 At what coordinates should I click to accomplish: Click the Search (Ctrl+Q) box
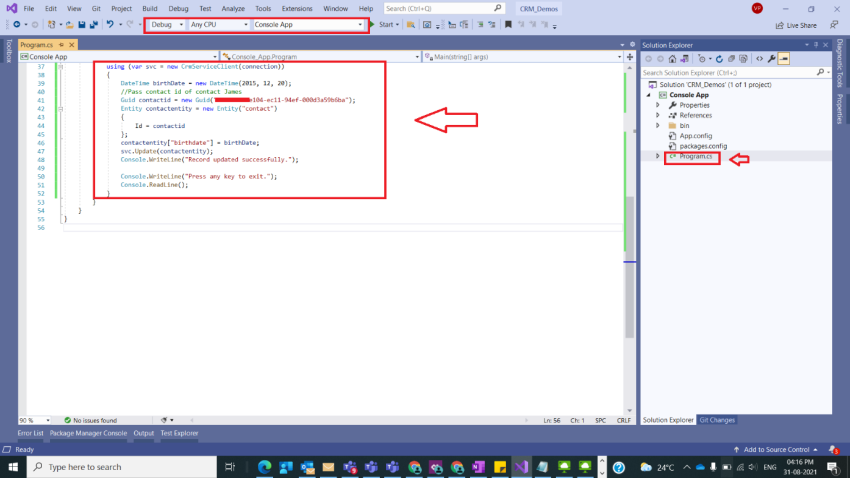[x=444, y=8]
